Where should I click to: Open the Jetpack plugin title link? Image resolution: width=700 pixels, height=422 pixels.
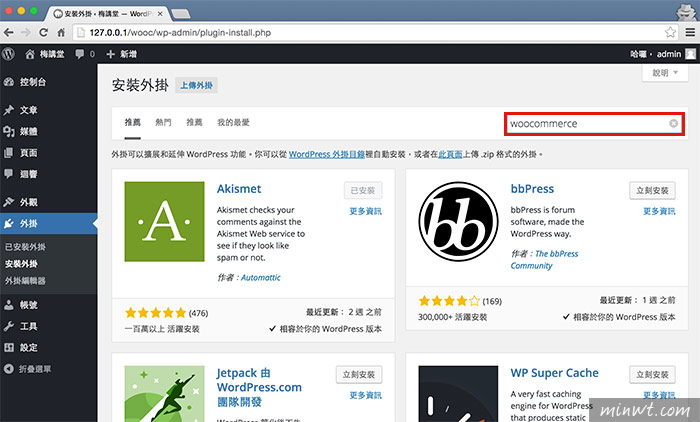259,388
